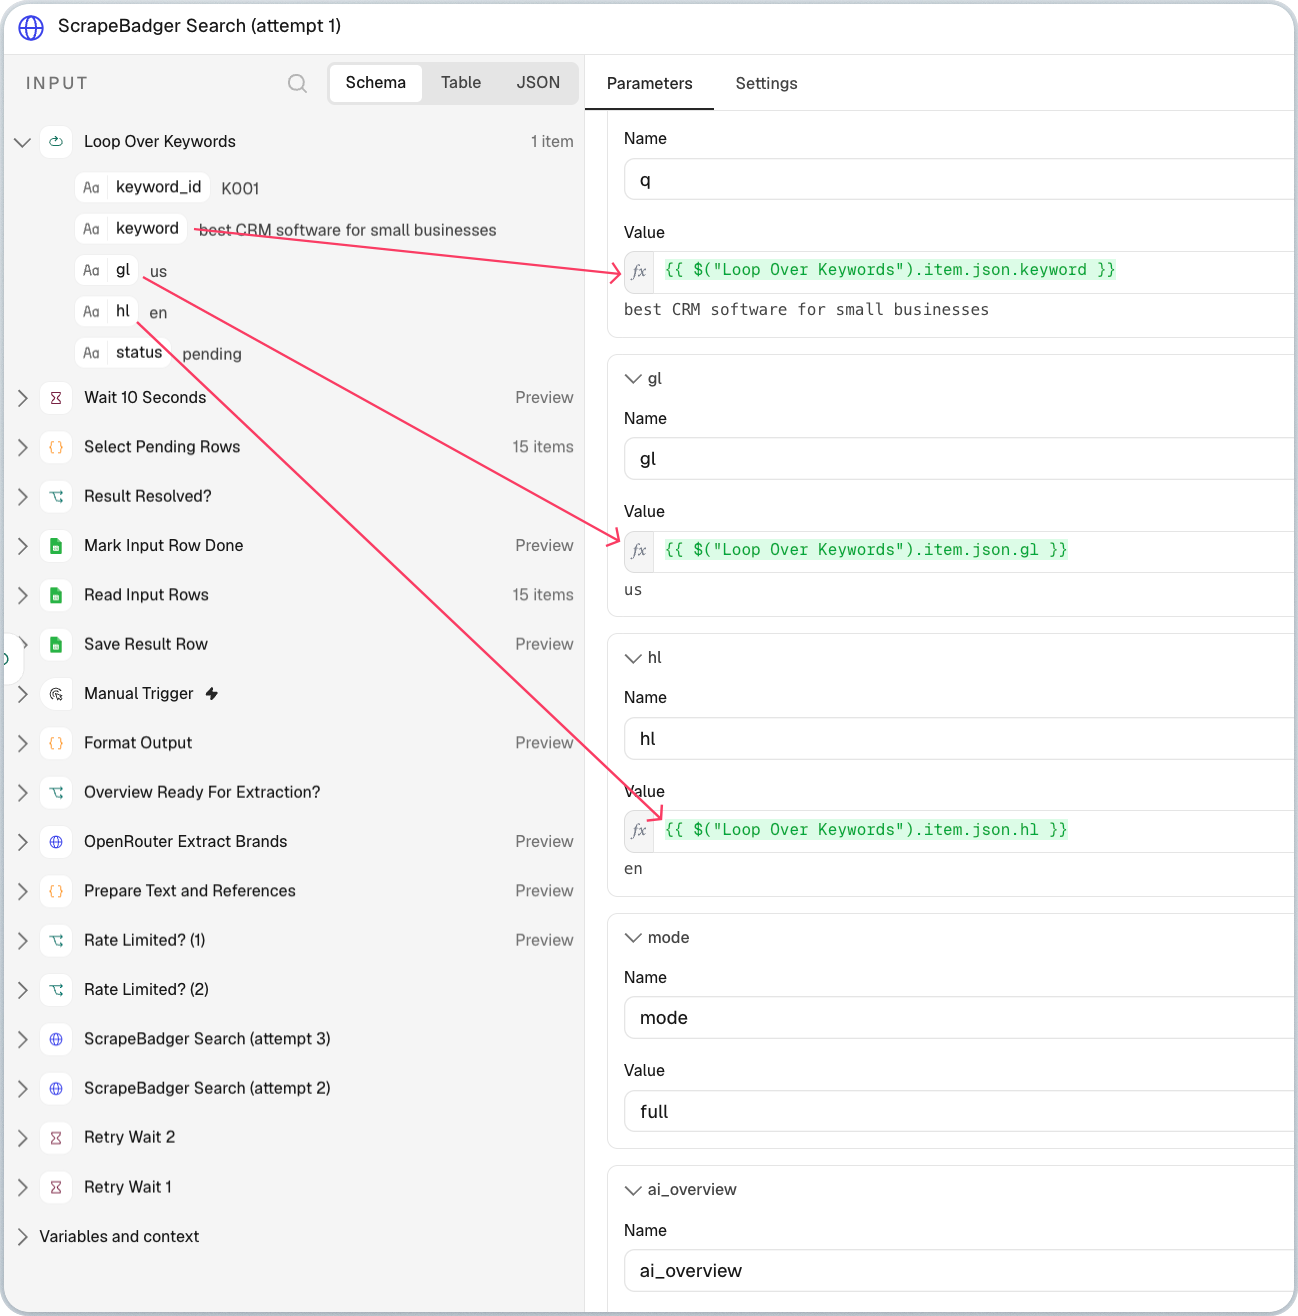
Task: Click the fx expression icon for the gl value
Action: [640, 551]
